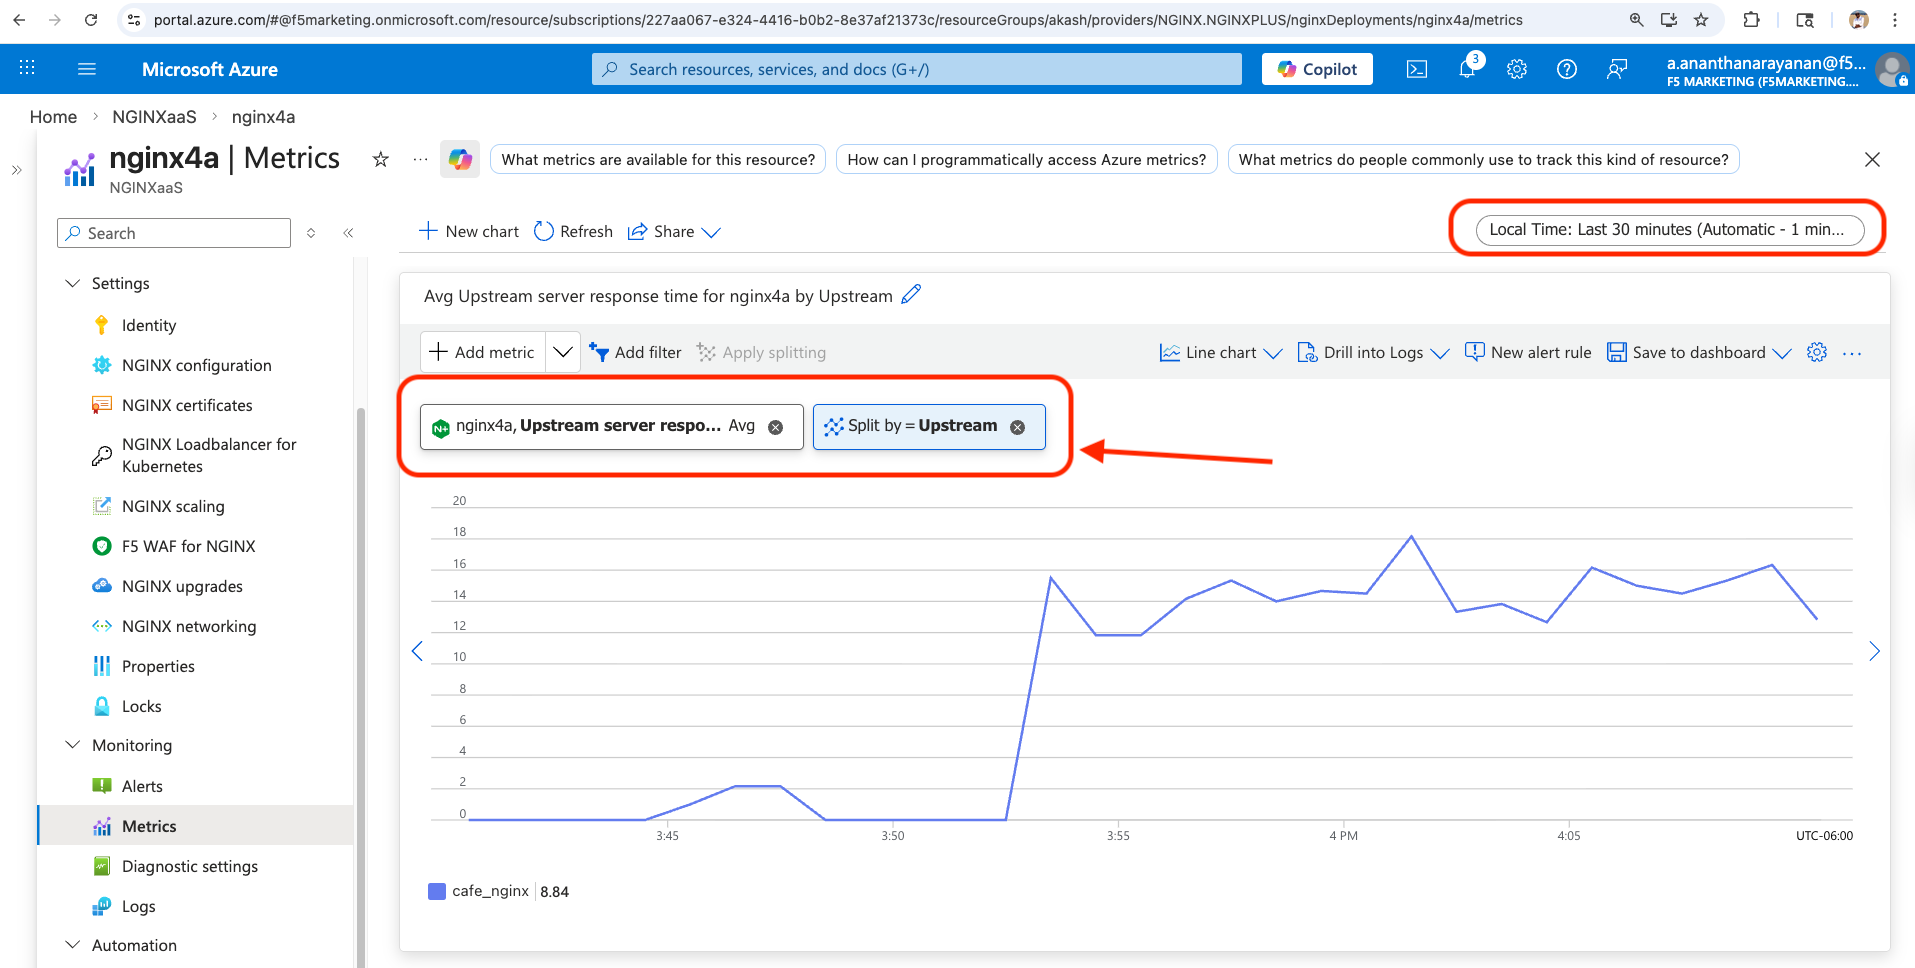
Task: Open the Share dropdown
Action: pyautogui.click(x=674, y=231)
